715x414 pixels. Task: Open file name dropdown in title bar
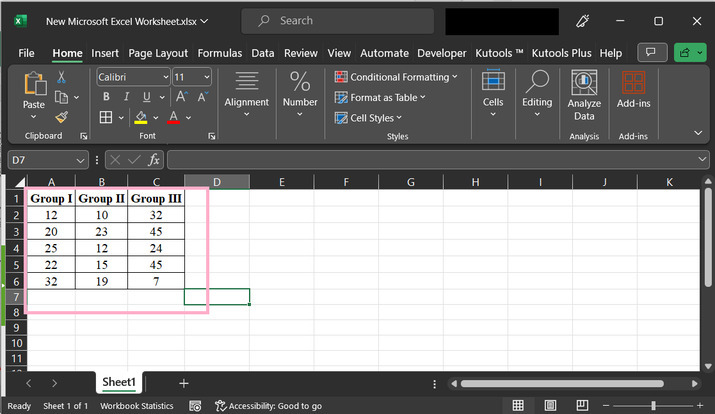[204, 21]
